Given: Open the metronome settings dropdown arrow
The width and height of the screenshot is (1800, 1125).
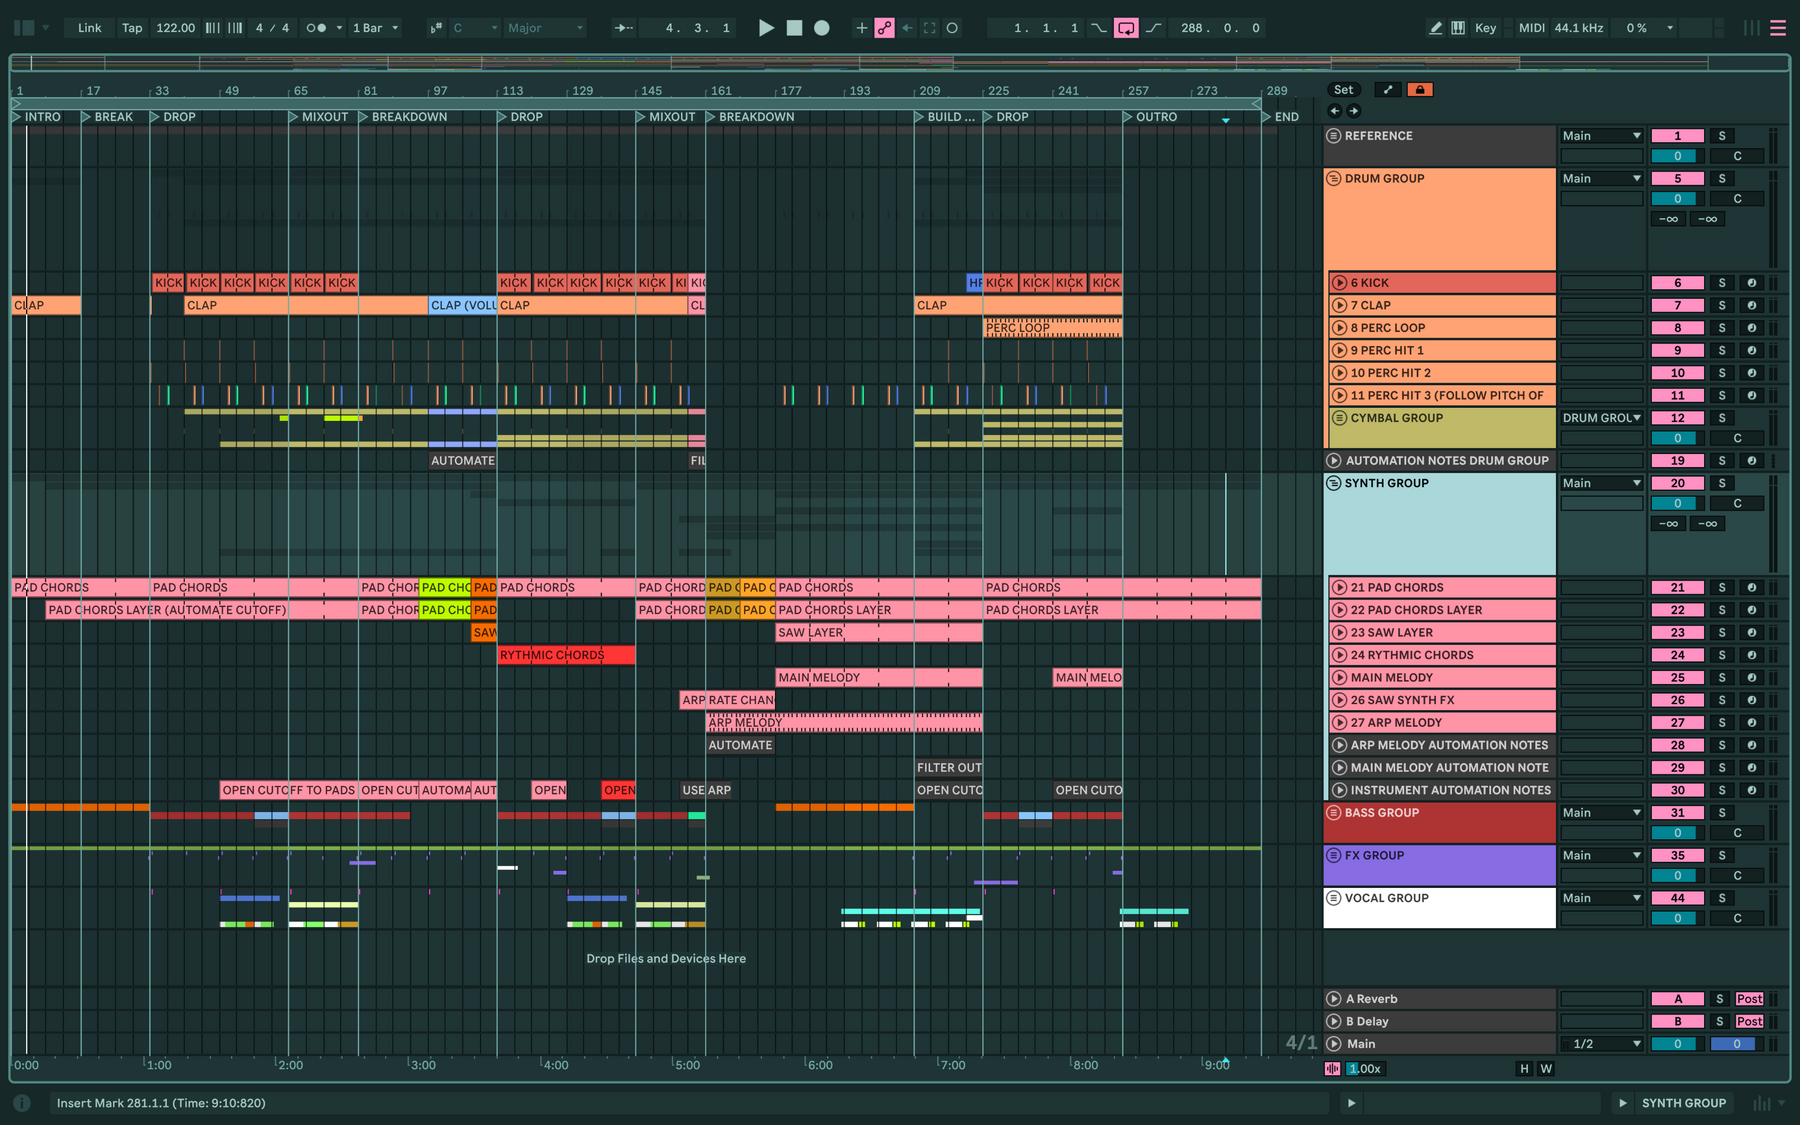Looking at the screenshot, I should pos(339,28).
